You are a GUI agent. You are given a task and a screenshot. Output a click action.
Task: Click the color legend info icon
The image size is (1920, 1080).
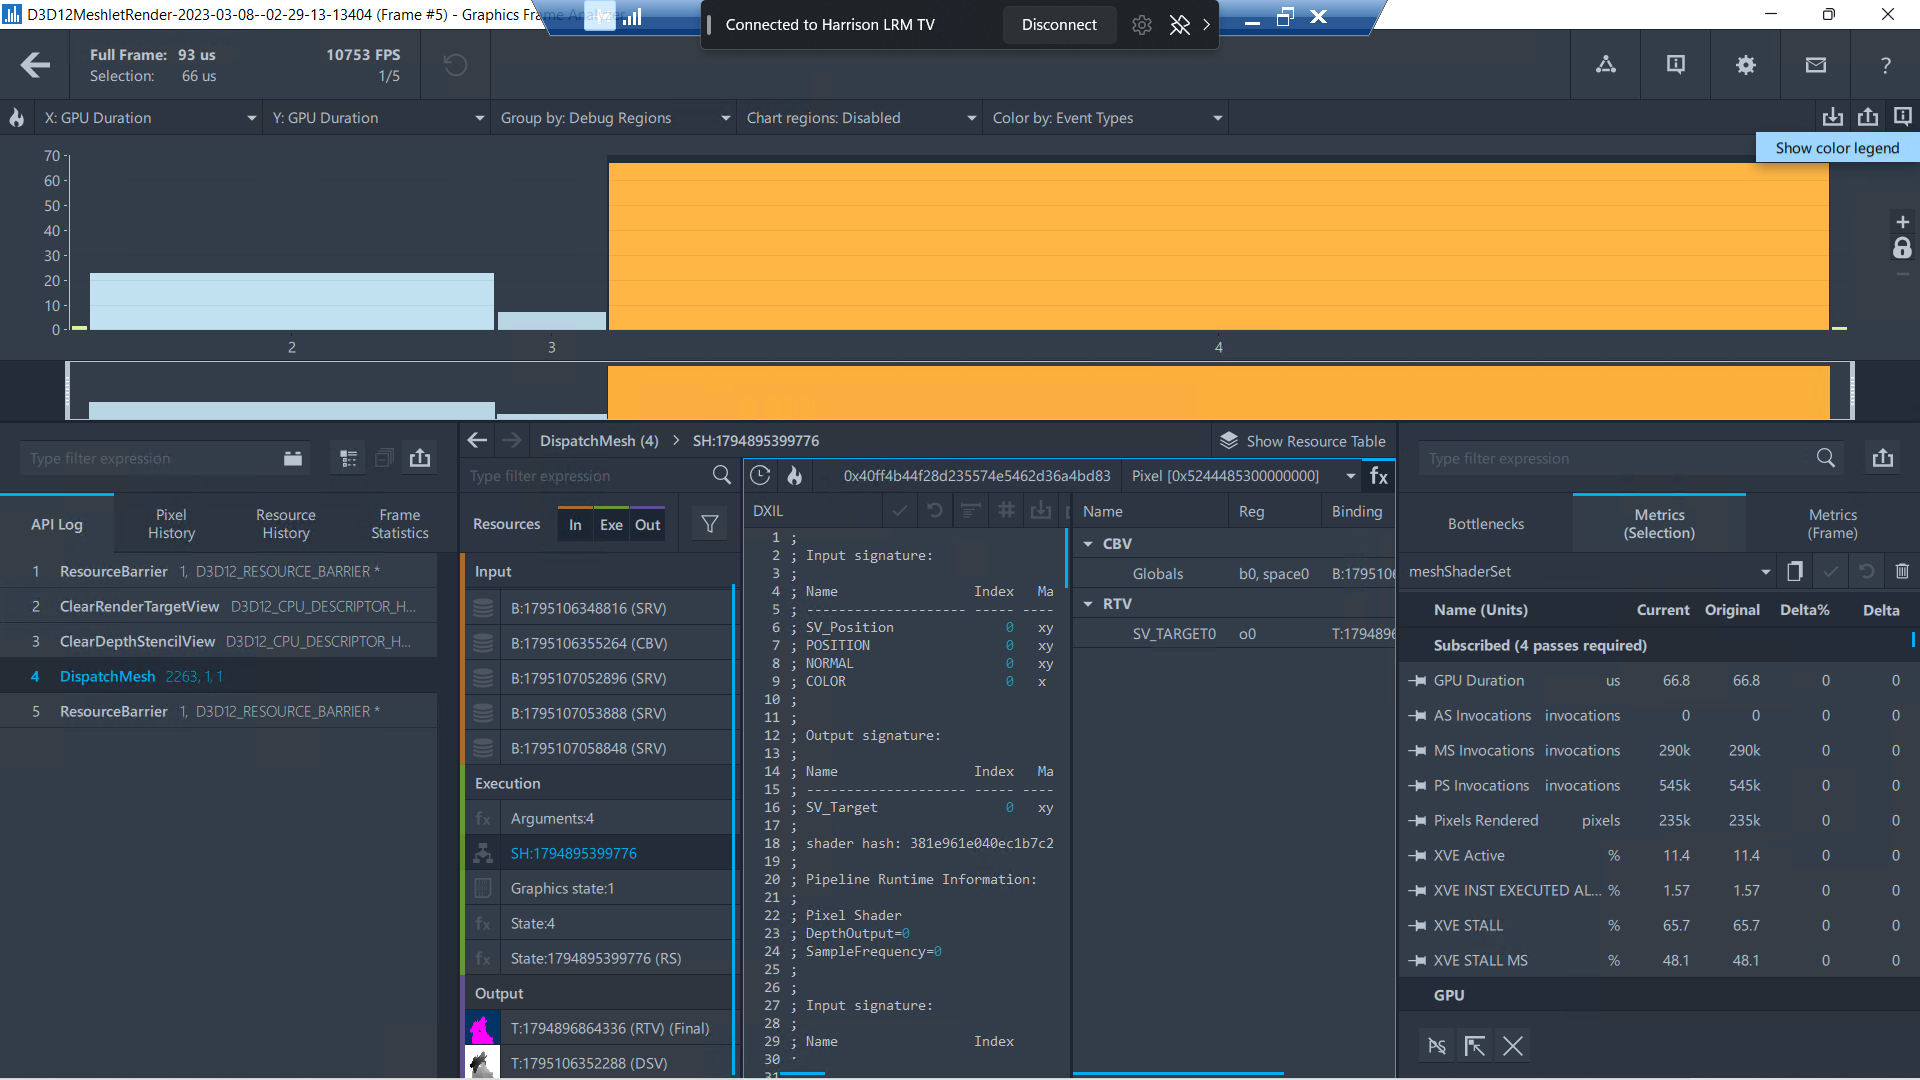1903,117
